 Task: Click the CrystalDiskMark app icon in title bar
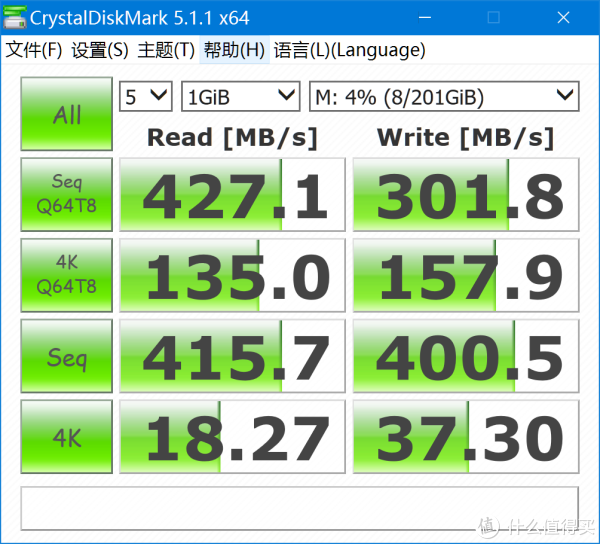coord(15,17)
